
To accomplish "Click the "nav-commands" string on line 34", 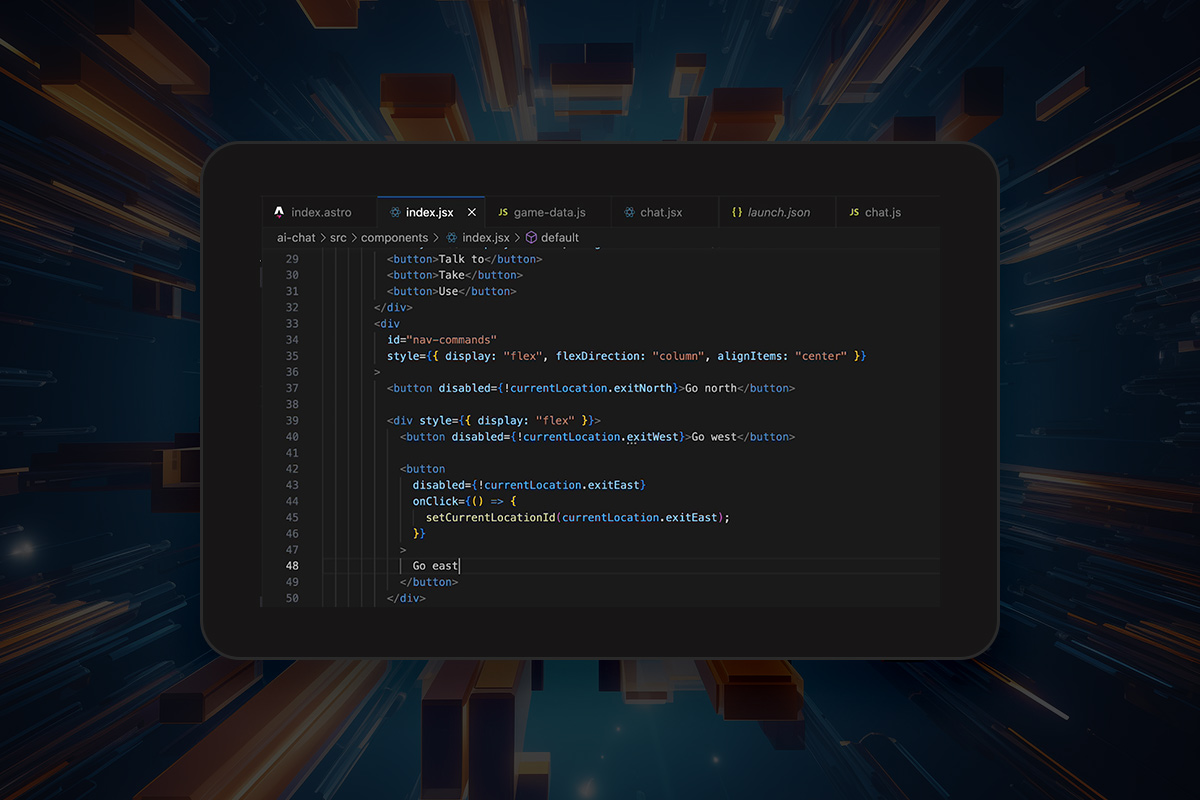I will tap(451, 340).
